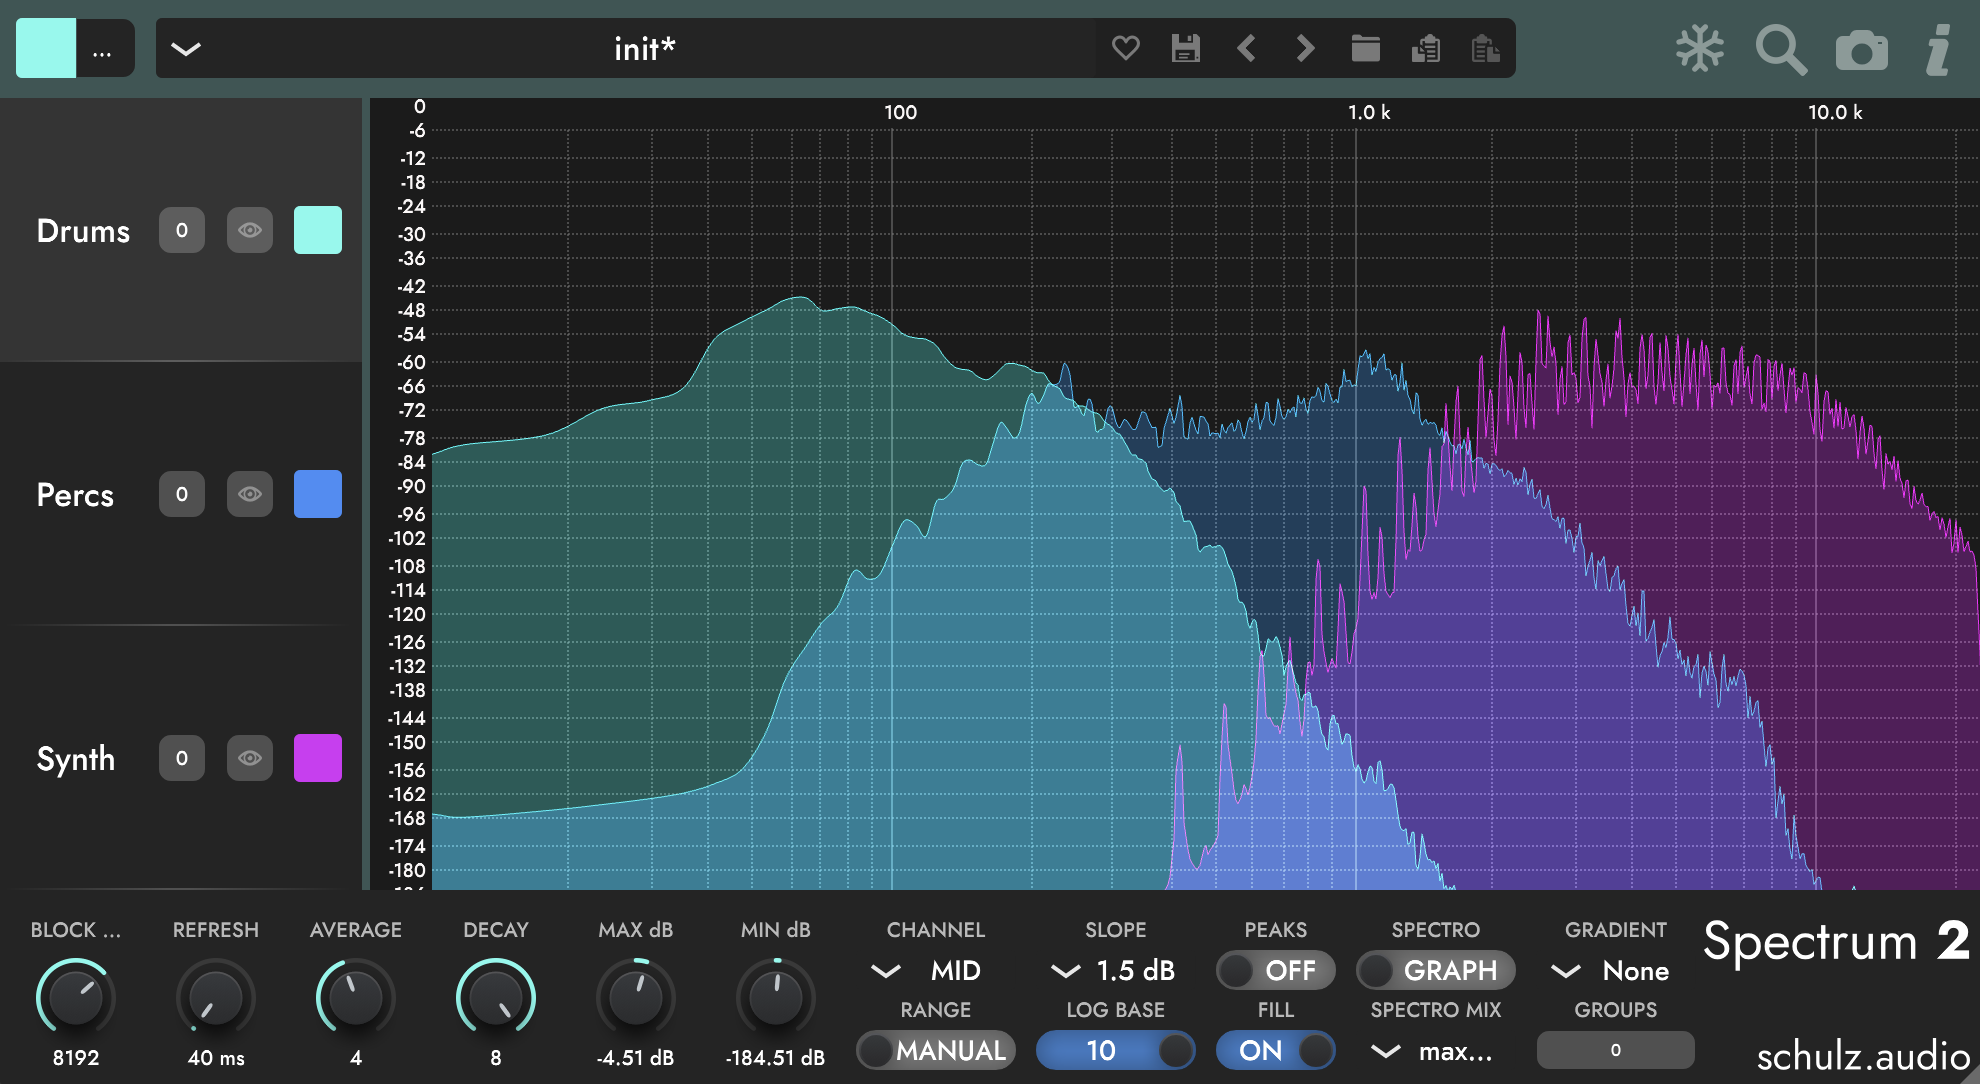Click the heart favorite preset icon
Image resolution: width=1980 pixels, height=1084 pixels.
point(1126,48)
